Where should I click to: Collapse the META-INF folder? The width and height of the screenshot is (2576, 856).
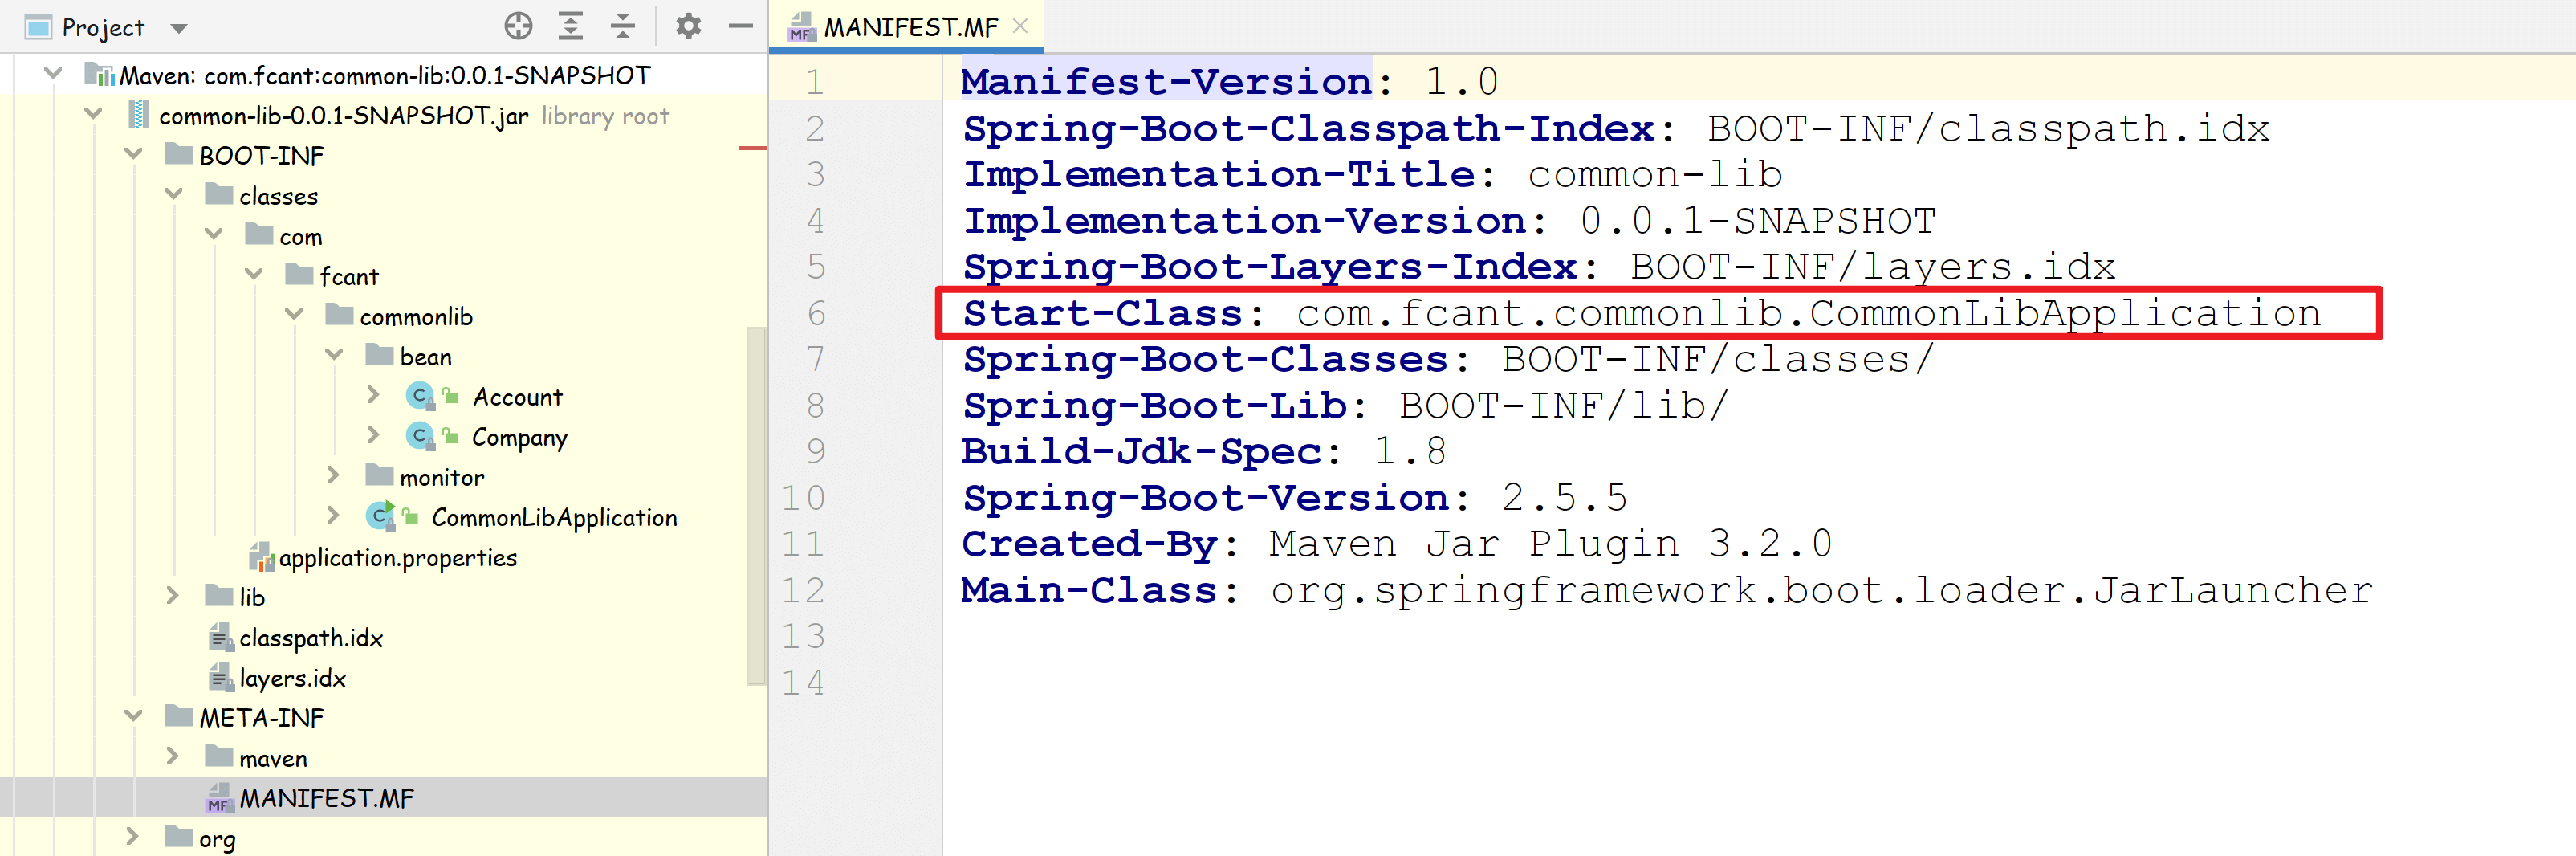(x=134, y=716)
